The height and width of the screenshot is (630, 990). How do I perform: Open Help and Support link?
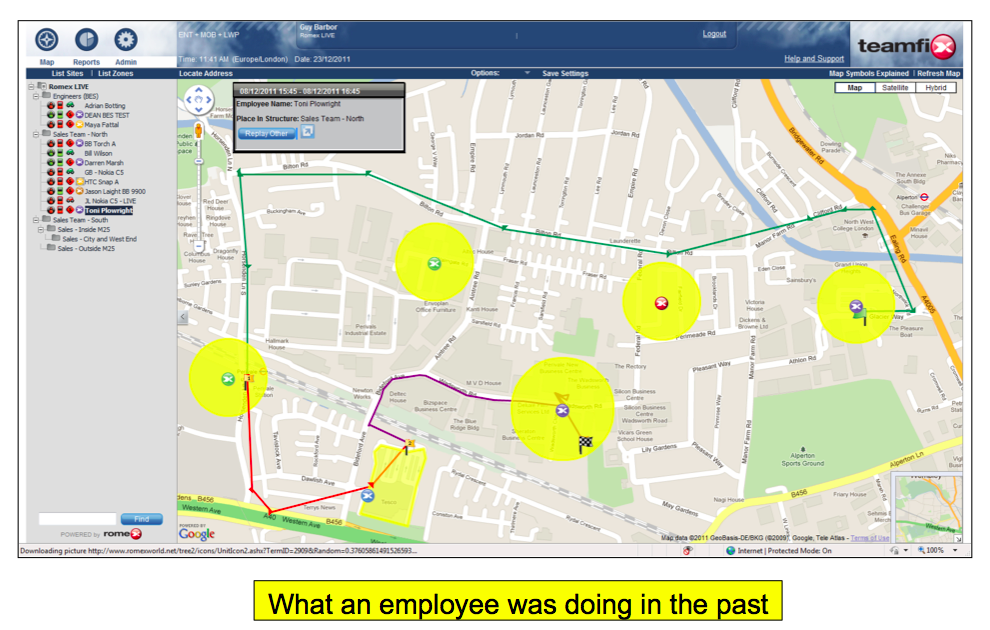pyautogui.click(x=814, y=58)
